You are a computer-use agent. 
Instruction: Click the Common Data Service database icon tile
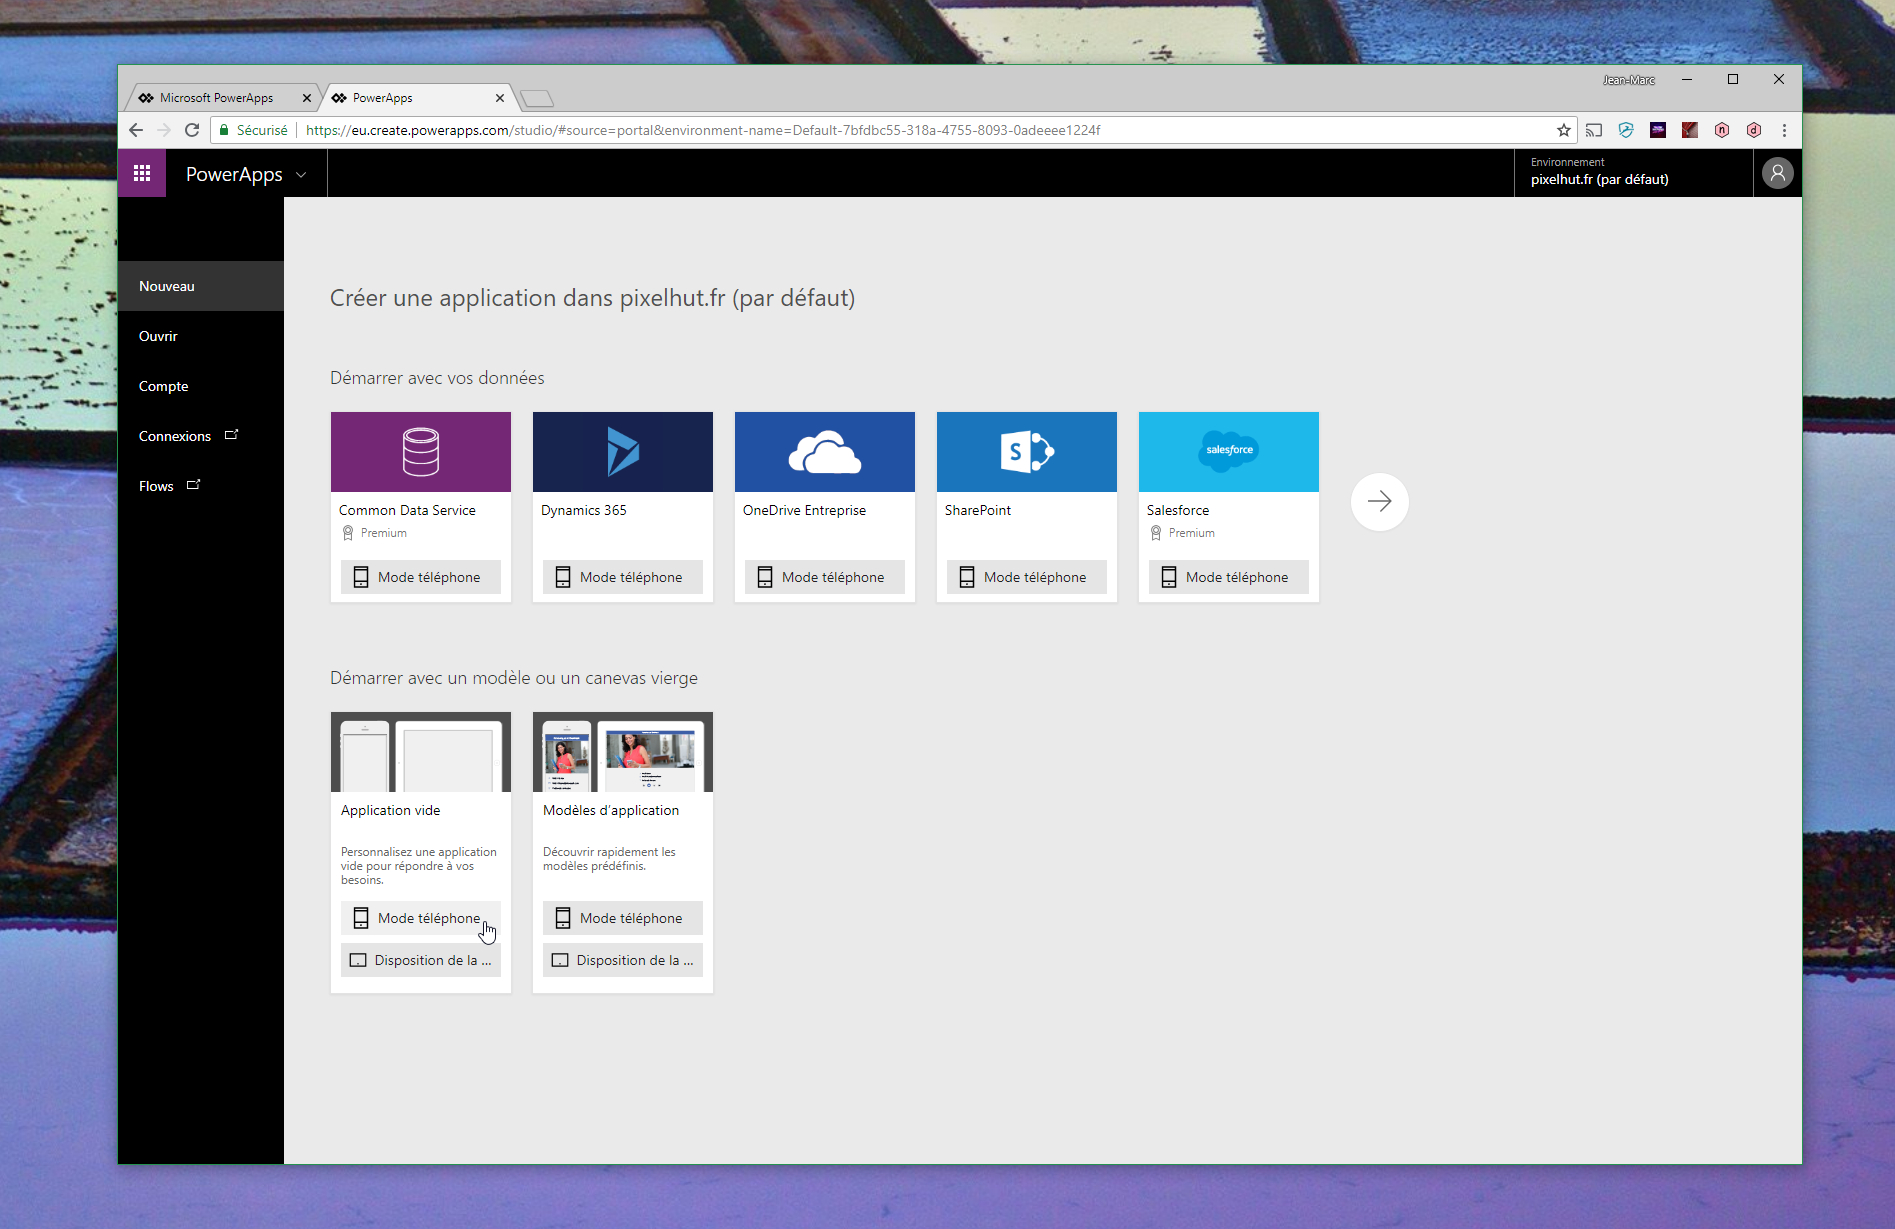421,452
